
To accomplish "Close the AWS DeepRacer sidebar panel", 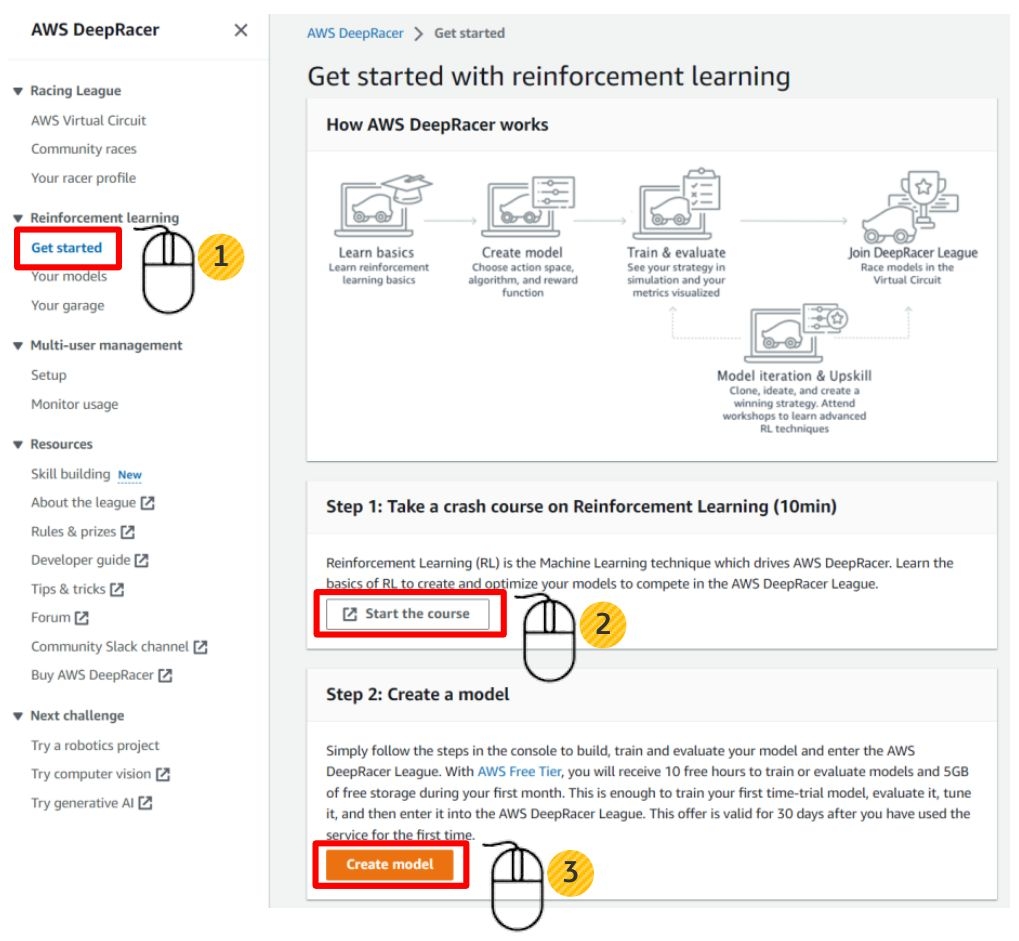I will [x=240, y=30].
